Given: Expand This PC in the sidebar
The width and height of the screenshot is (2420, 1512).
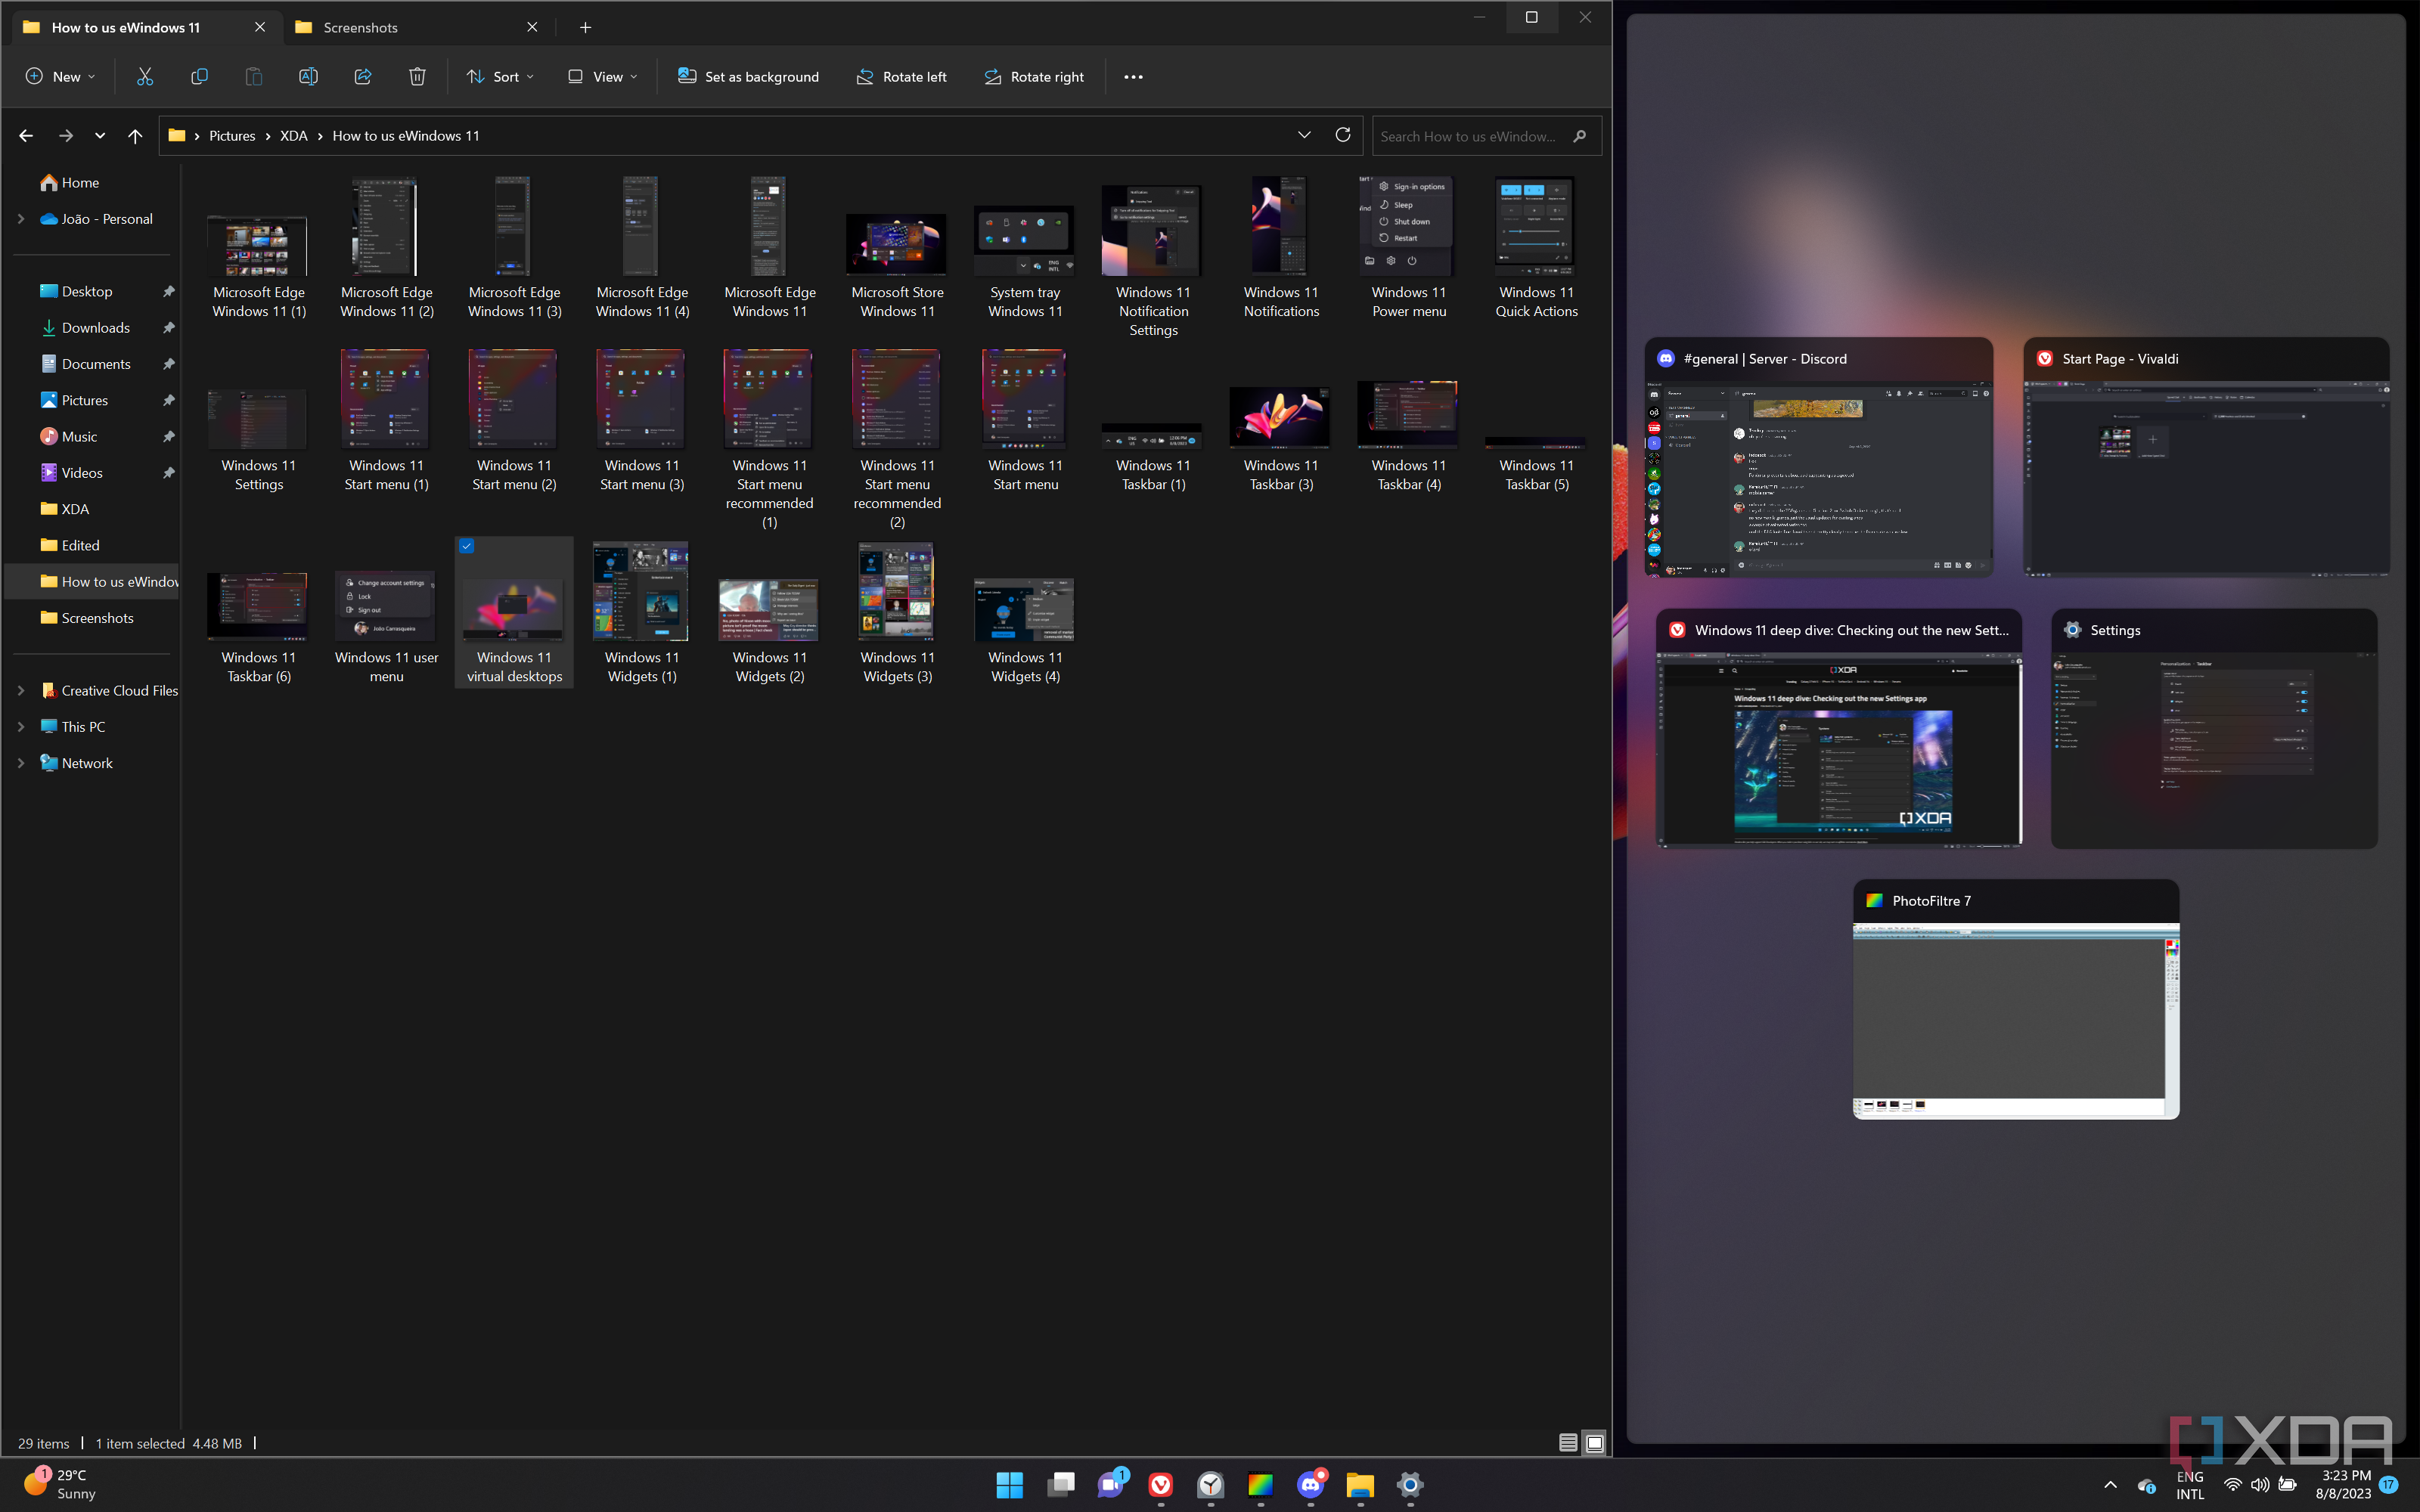Looking at the screenshot, I should [x=22, y=726].
